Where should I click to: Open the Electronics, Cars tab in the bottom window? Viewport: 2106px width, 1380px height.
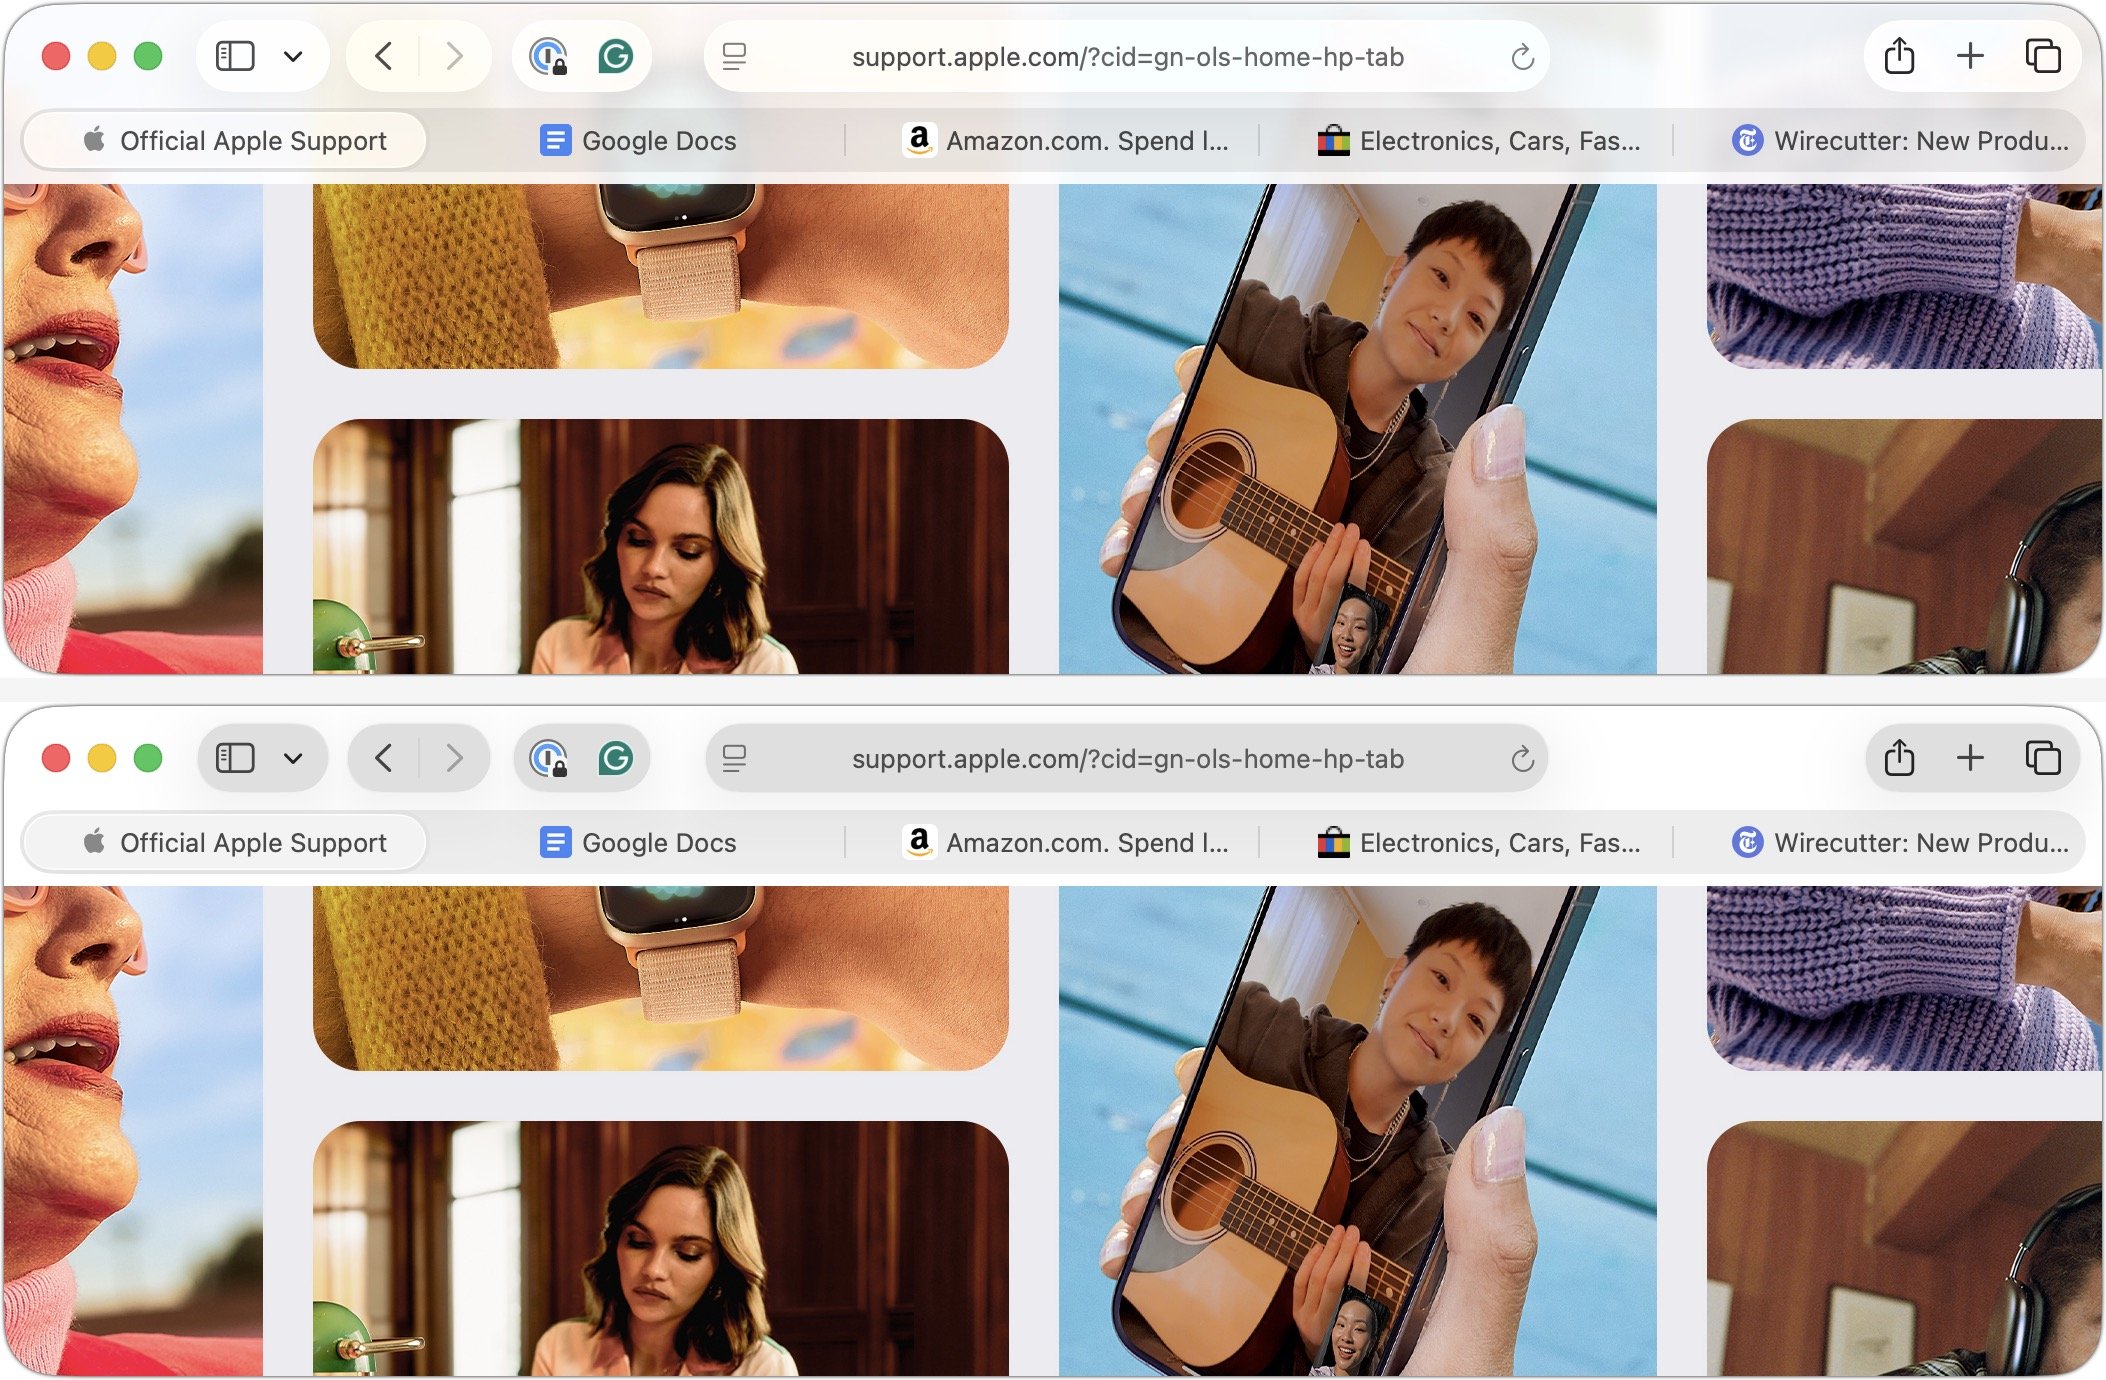click(1480, 843)
